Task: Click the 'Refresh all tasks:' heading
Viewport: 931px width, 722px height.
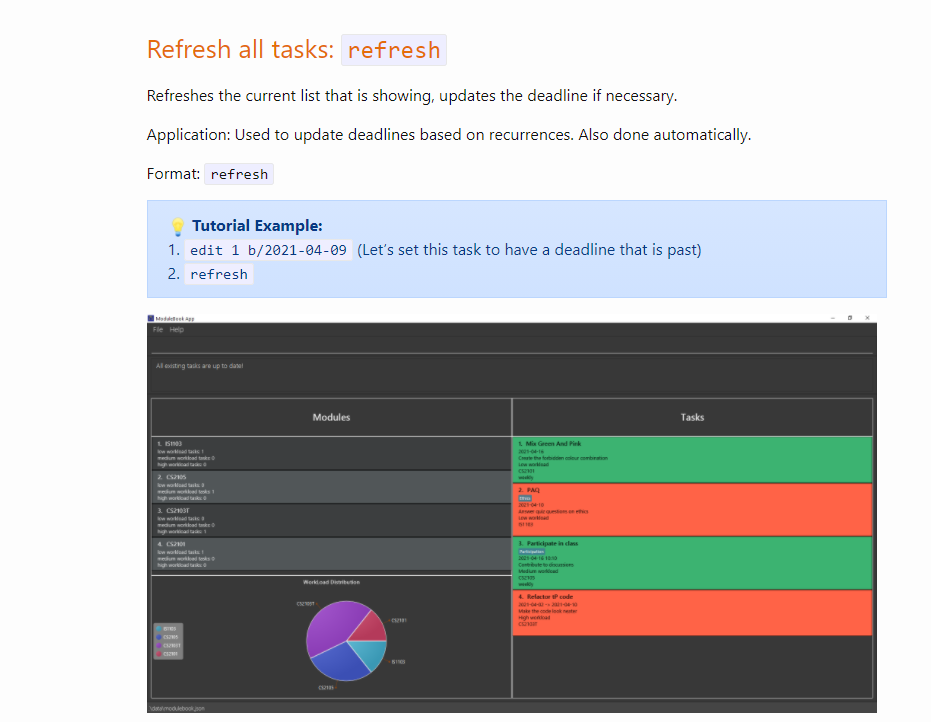Action: pyautogui.click(x=240, y=49)
